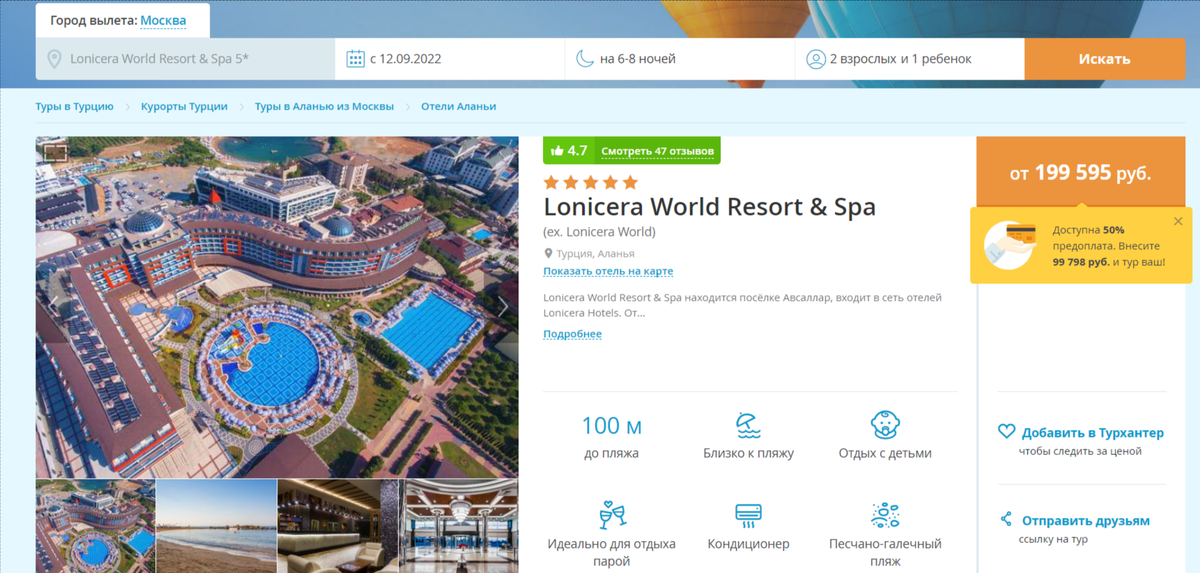Click the thumbs-up rating 4.7 badge
The width and height of the screenshot is (1200, 573).
click(569, 151)
